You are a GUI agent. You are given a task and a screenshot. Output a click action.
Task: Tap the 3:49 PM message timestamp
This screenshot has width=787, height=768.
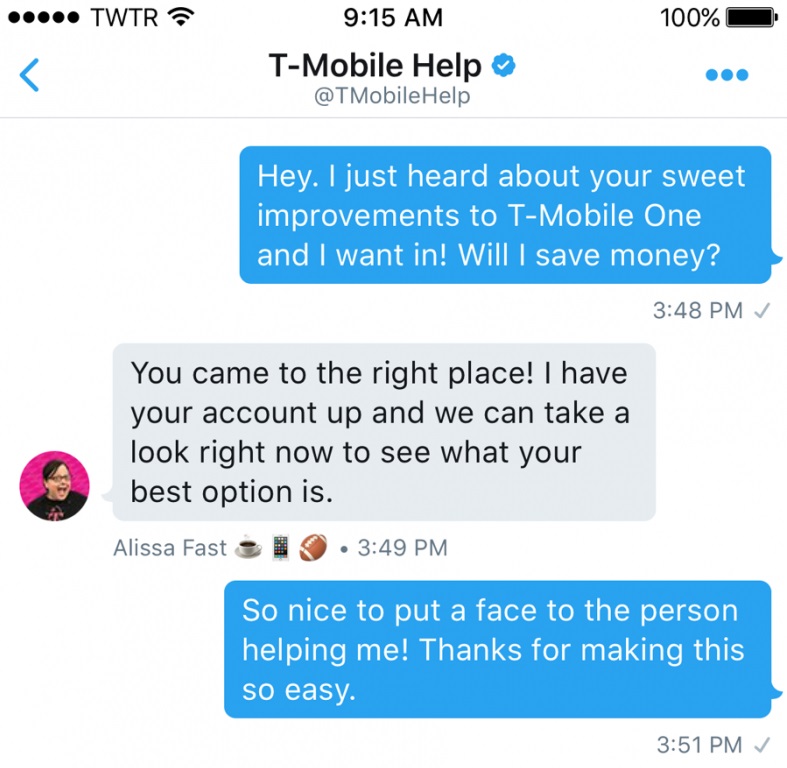click(x=403, y=548)
